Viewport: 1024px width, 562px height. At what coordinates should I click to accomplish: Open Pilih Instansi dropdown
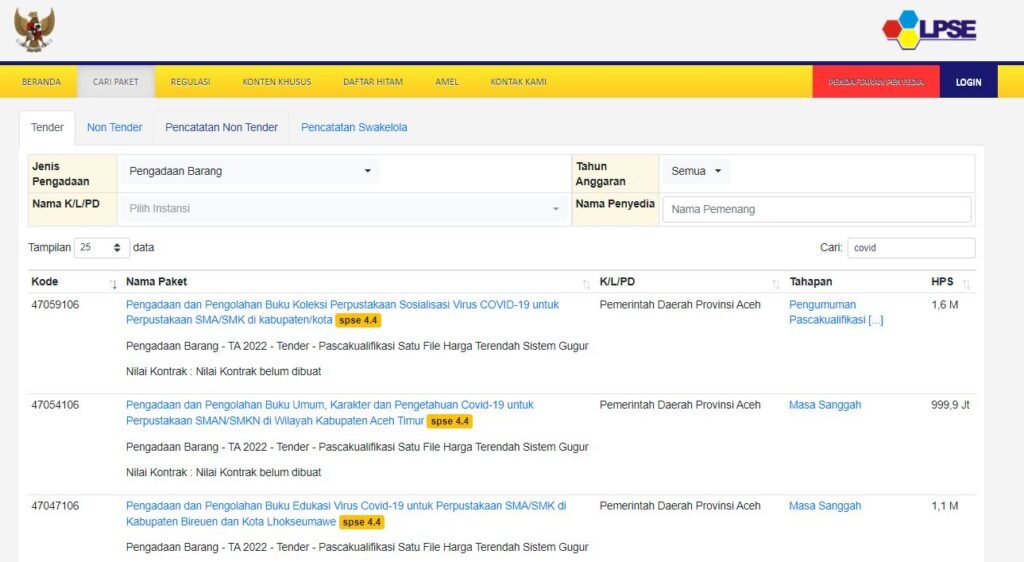click(x=343, y=209)
